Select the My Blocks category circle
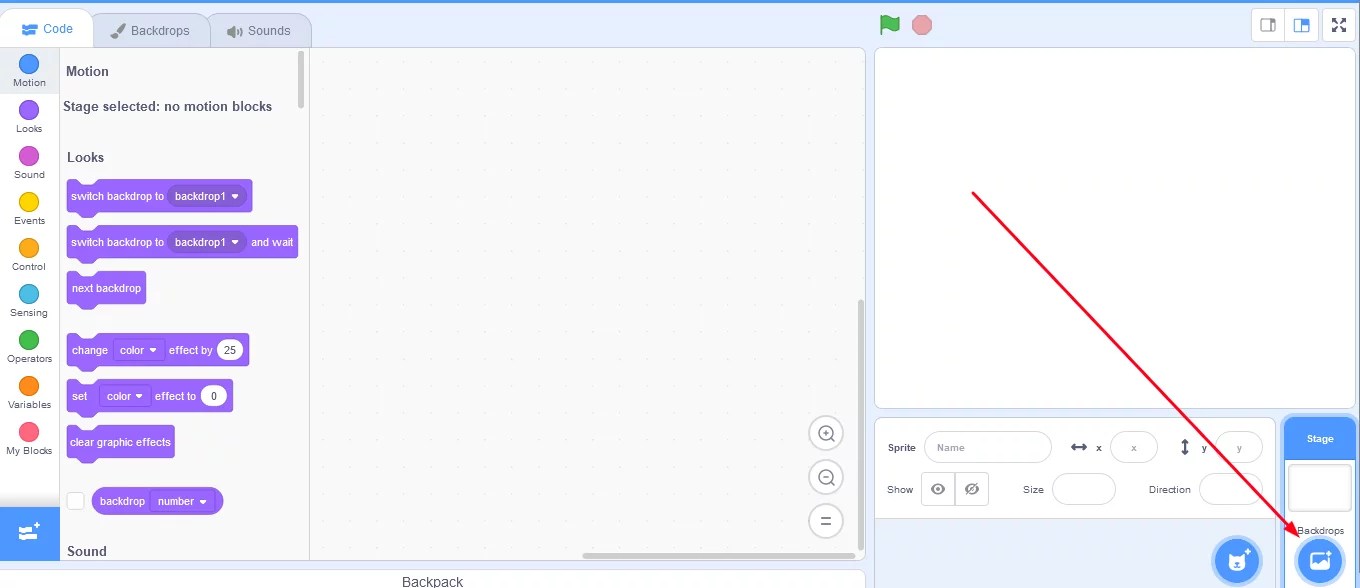 29,432
